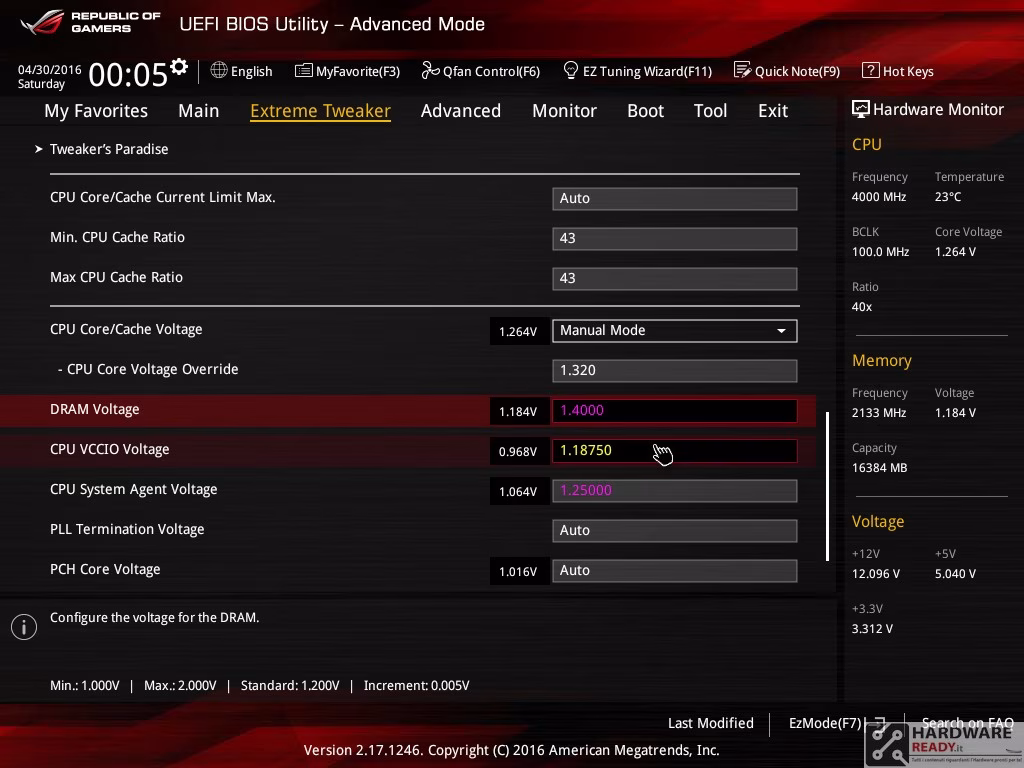
Task: Click the Manual Mode dropdown arrow
Action: 781,330
